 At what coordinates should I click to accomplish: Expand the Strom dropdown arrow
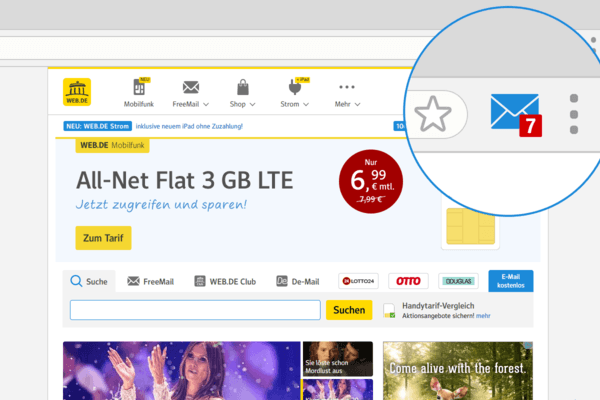[x=306, y=104]
